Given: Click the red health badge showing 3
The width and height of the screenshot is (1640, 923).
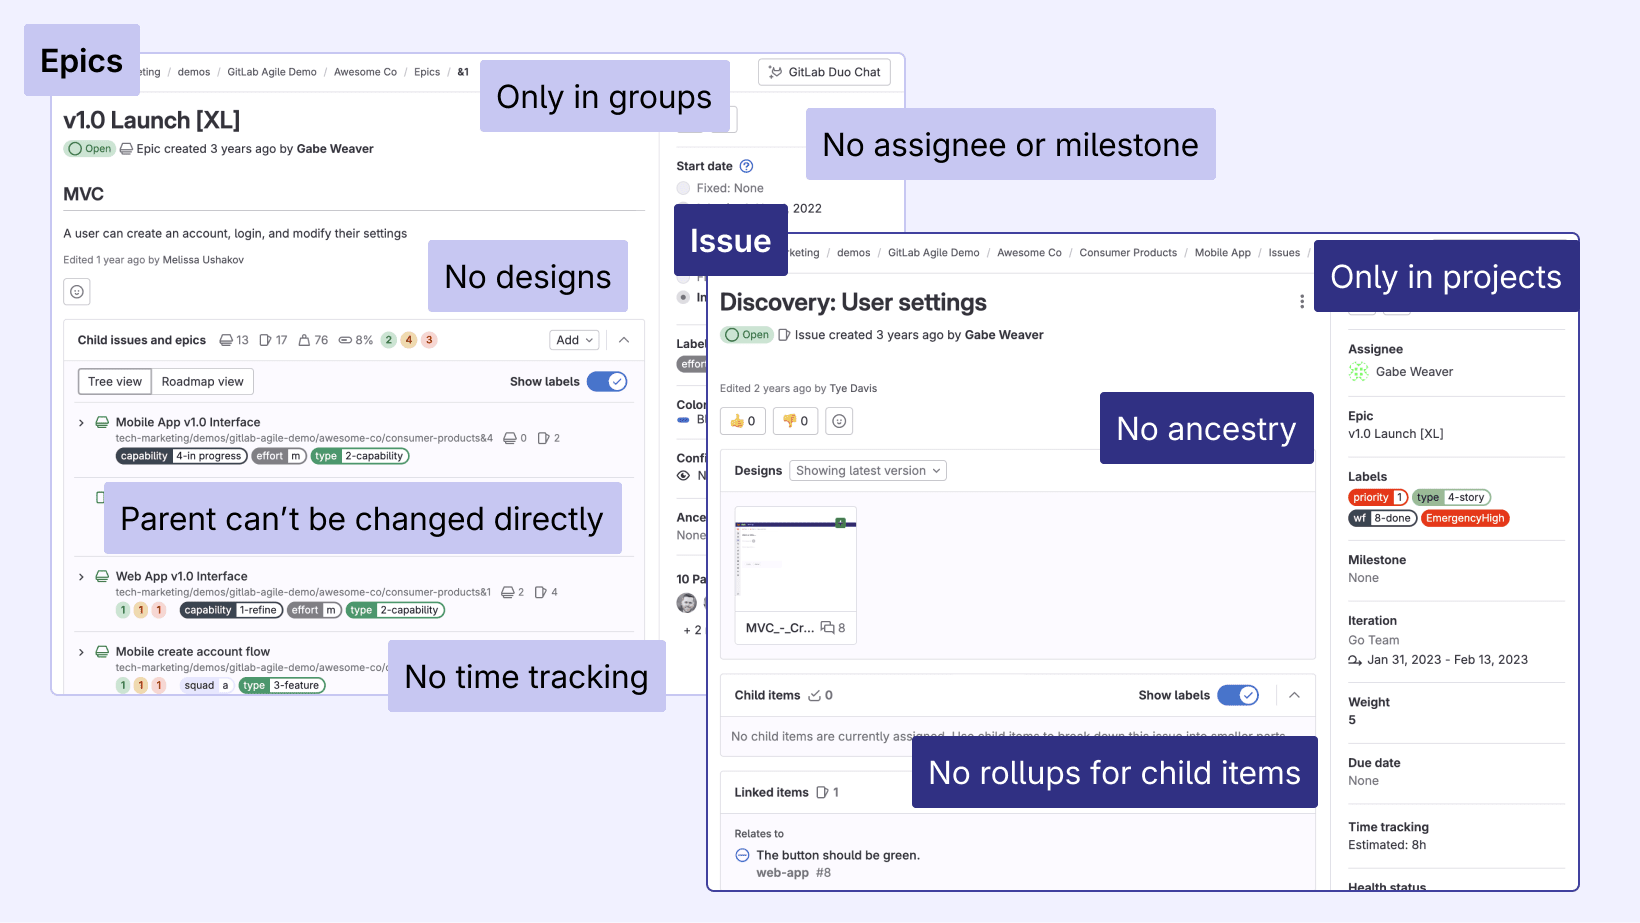Looking at the screenshot, I should (429, 340).
